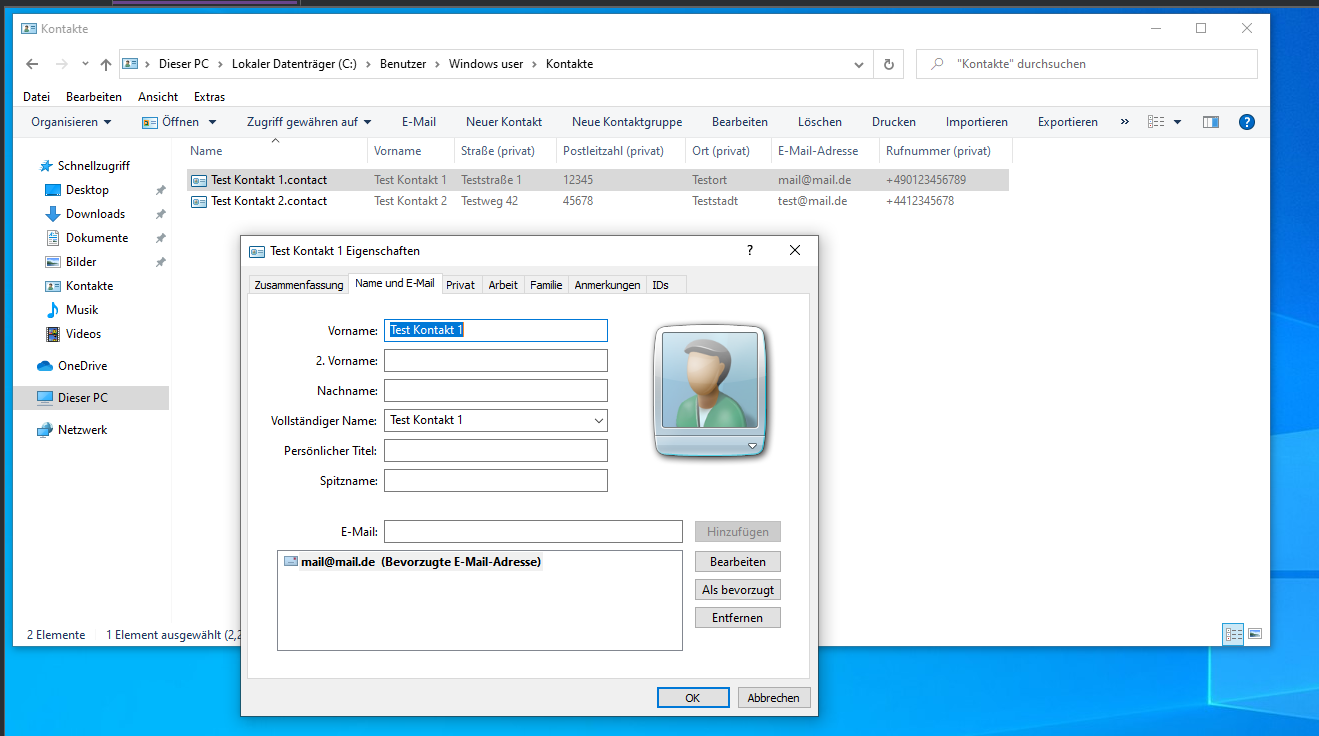This screenshot has height=736, width=1319.
Task: Open Downloads in quick access
Action: pyautogui.click(x=95, y=214)
